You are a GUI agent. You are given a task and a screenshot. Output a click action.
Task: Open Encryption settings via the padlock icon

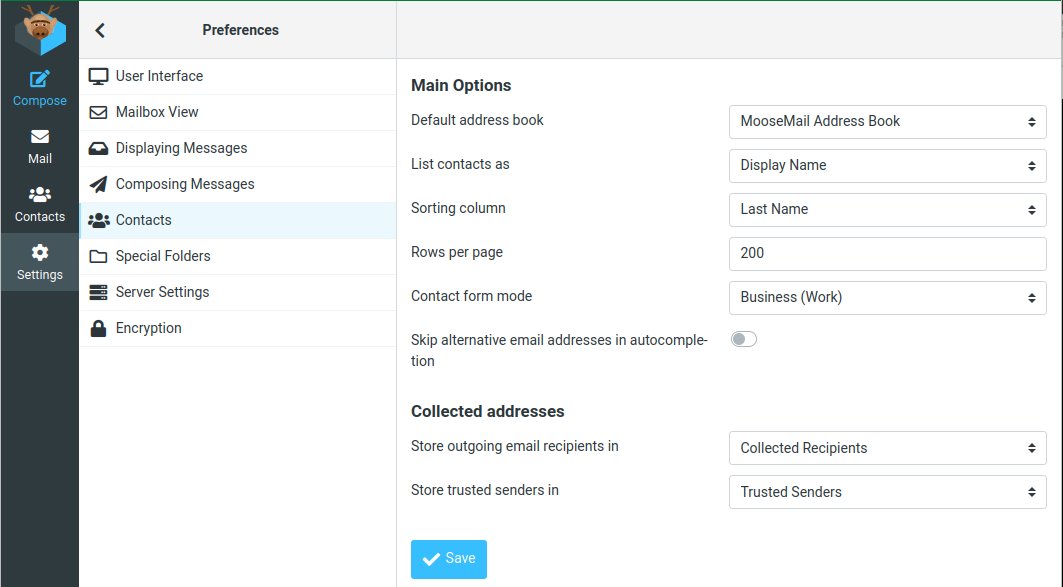[x=97, y=328]
